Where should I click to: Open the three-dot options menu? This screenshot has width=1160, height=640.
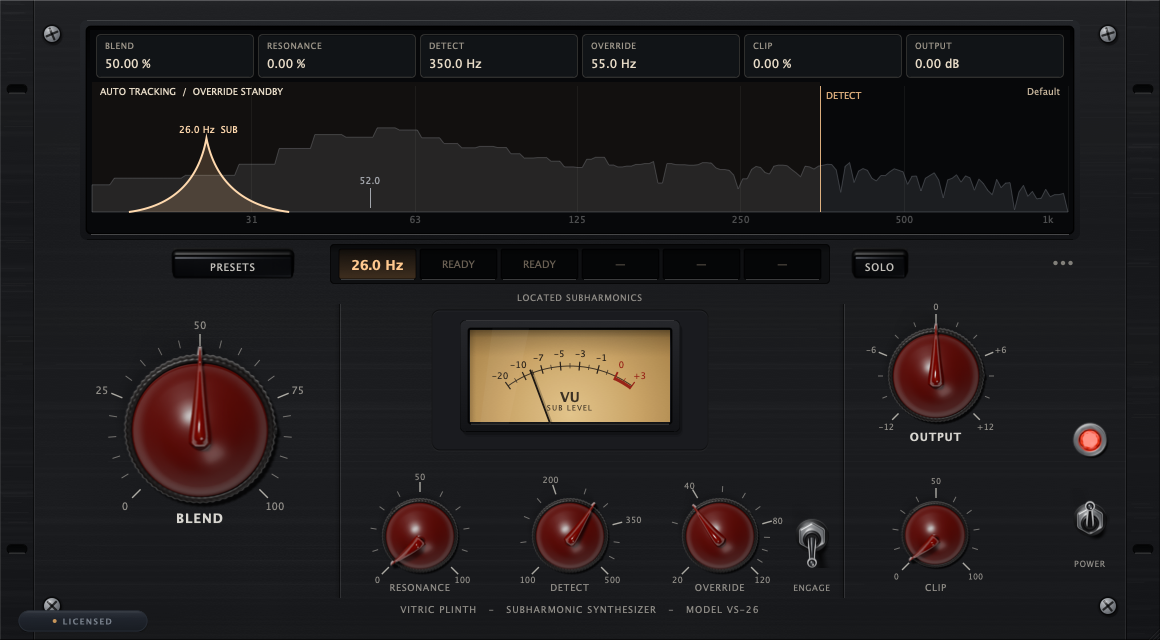(1063, 263)
